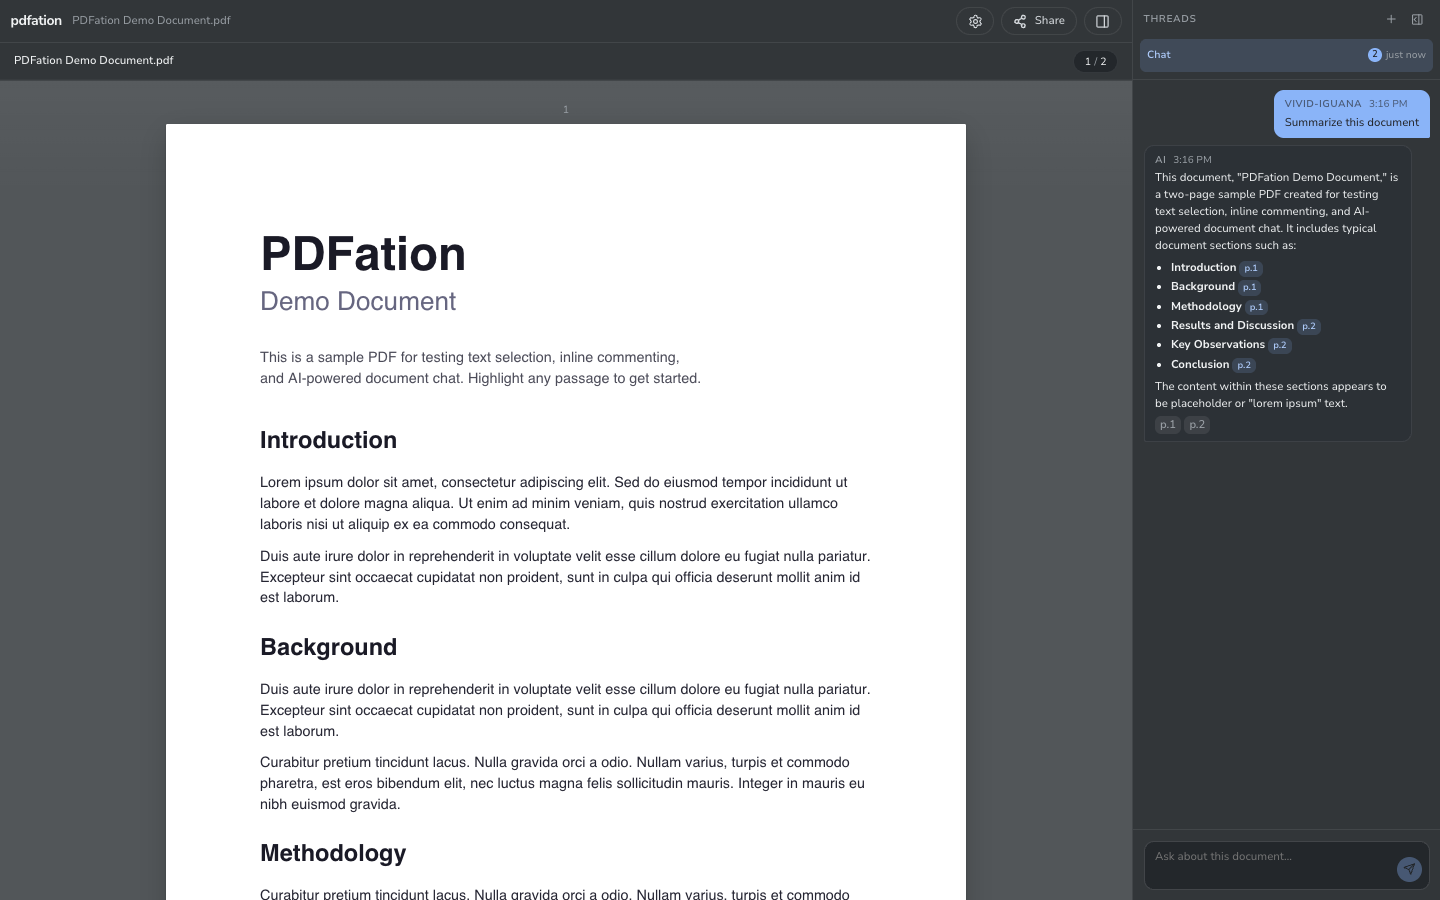
Task: Click the unread count badge on Chat
Action: (x=1374, y=55)
